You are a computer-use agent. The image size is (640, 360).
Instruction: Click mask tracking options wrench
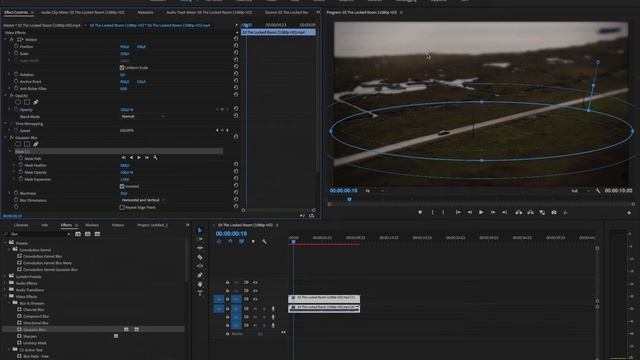coord(156,158)
